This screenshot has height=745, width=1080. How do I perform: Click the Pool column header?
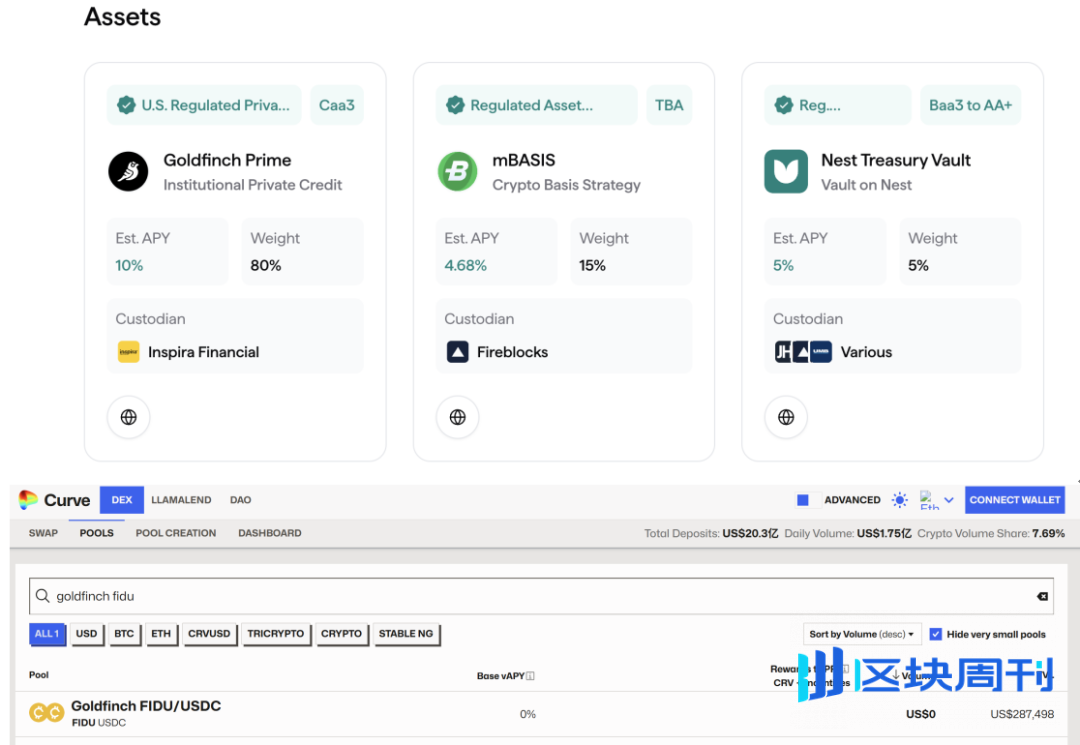click(x=39, y=675)
